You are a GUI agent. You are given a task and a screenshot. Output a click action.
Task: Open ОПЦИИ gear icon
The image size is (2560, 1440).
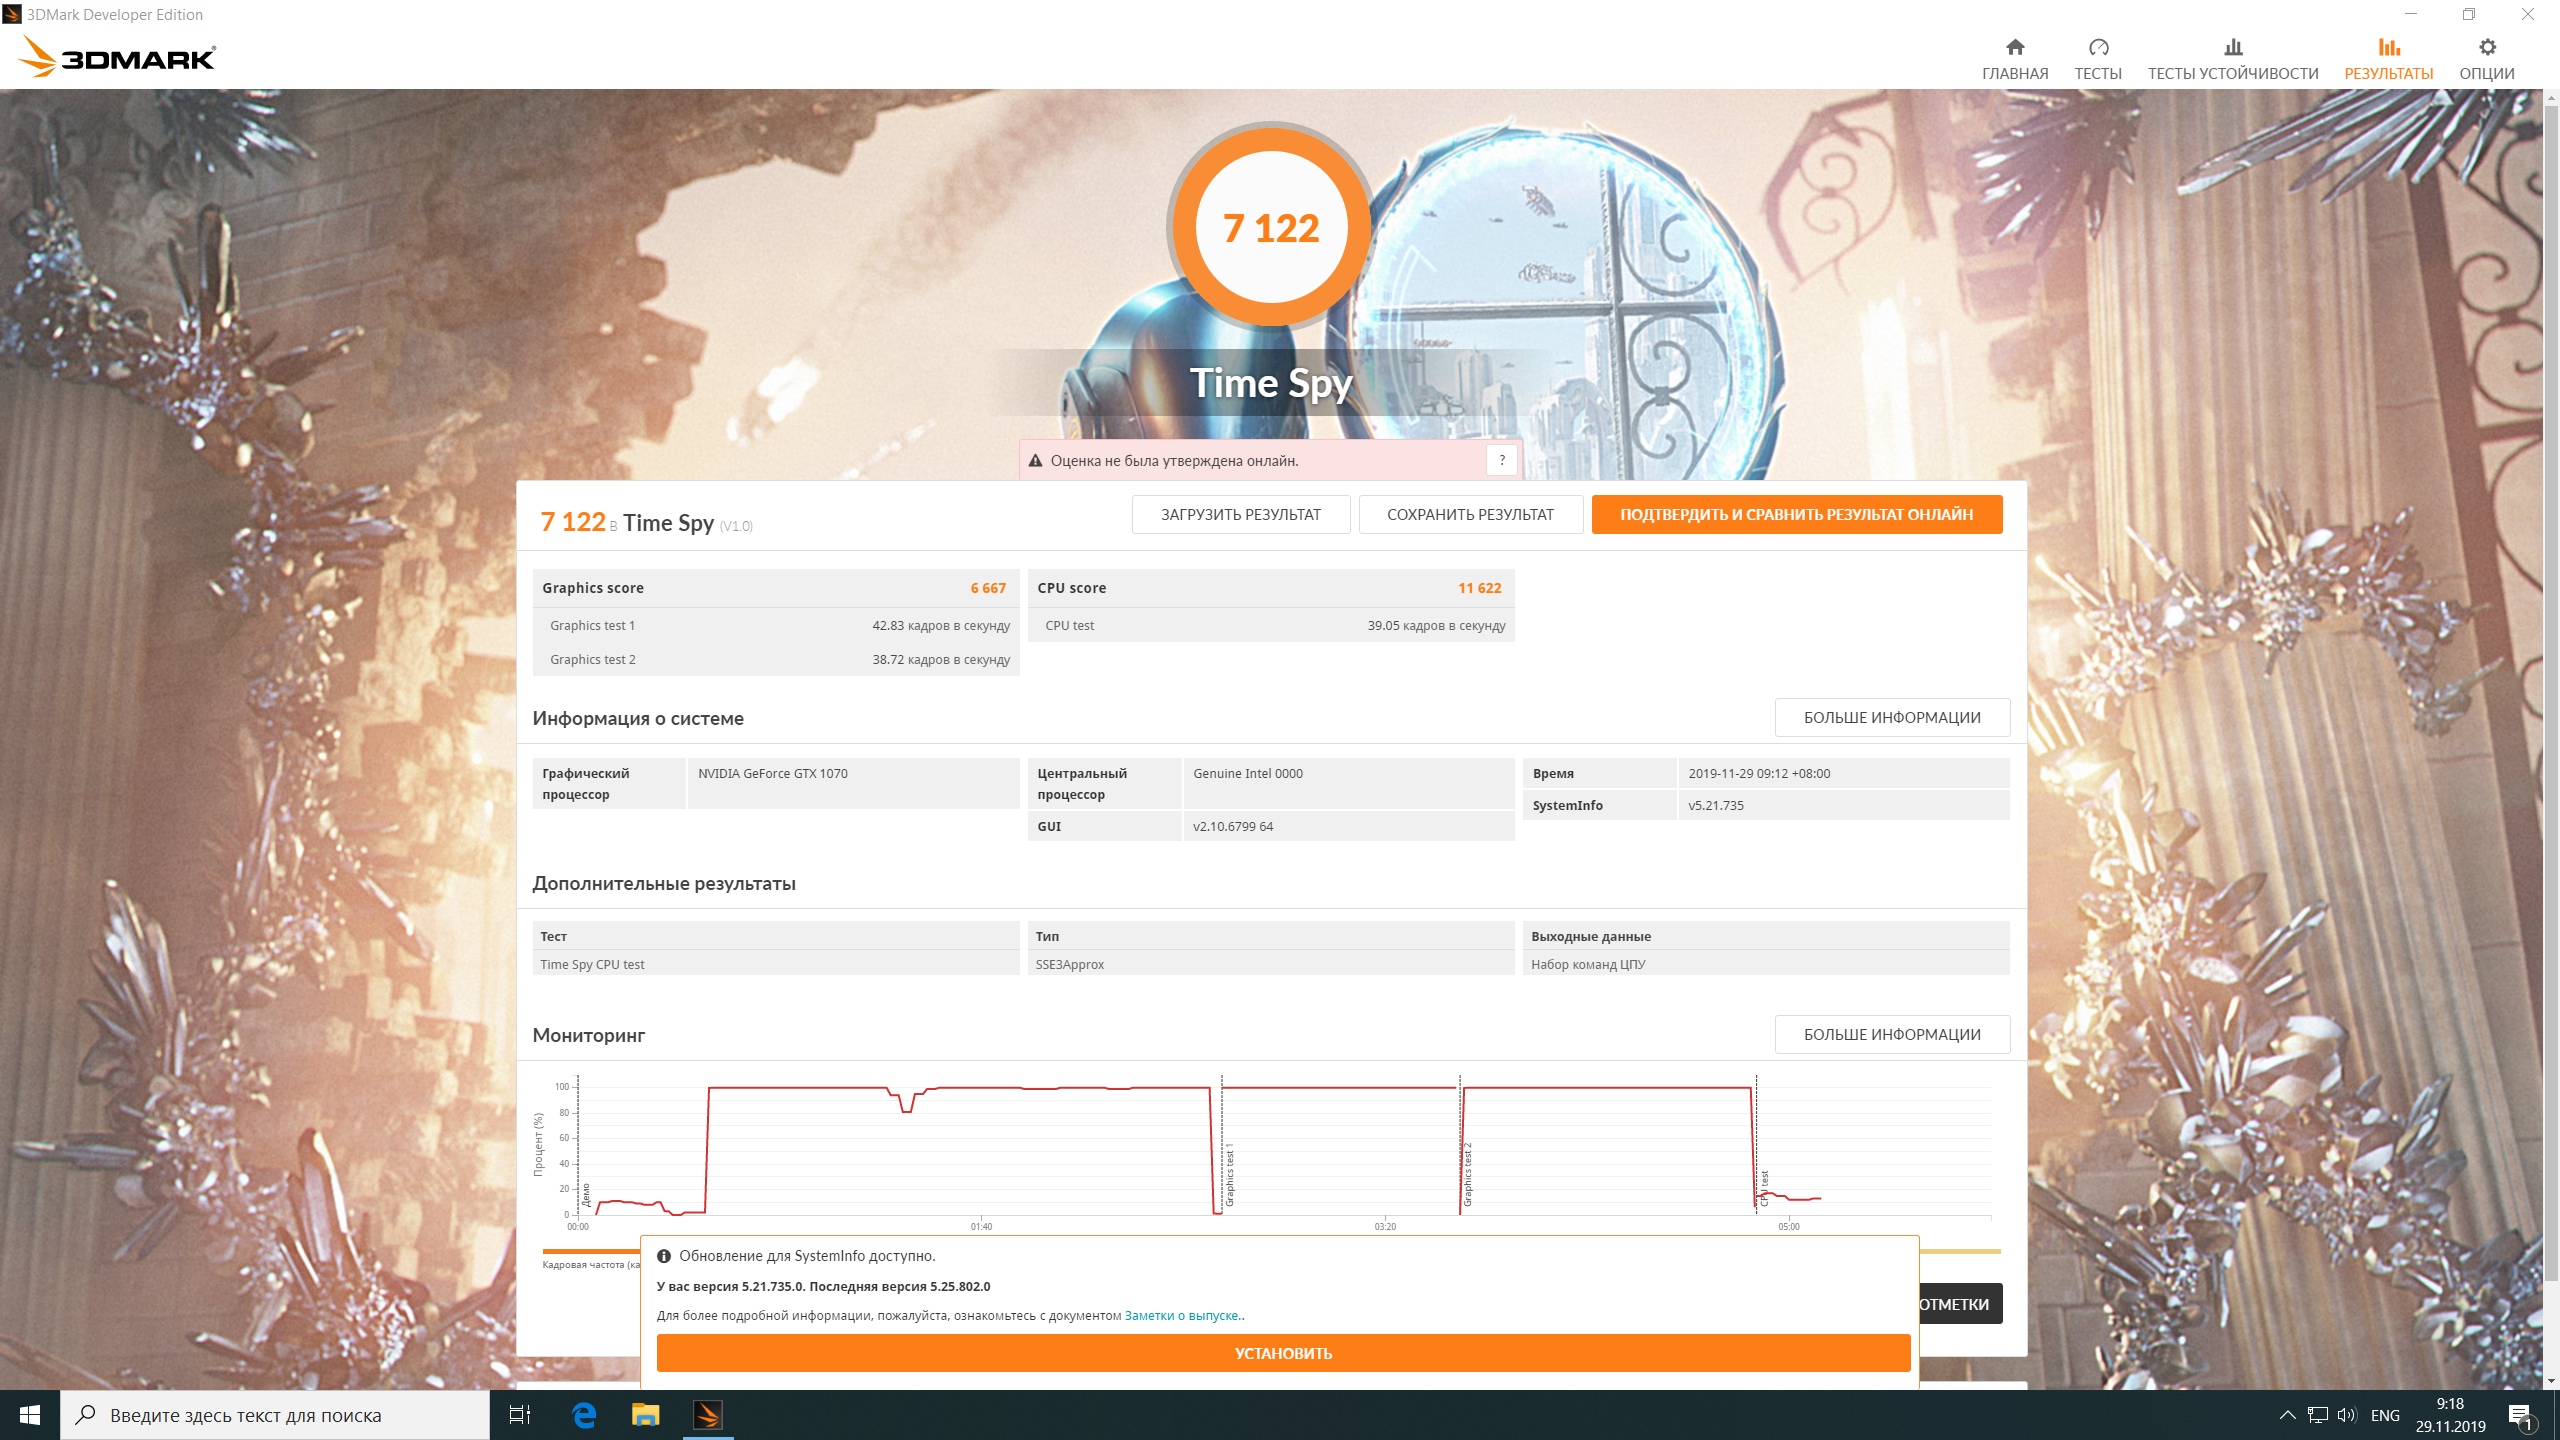click(x=2486, y=47)
